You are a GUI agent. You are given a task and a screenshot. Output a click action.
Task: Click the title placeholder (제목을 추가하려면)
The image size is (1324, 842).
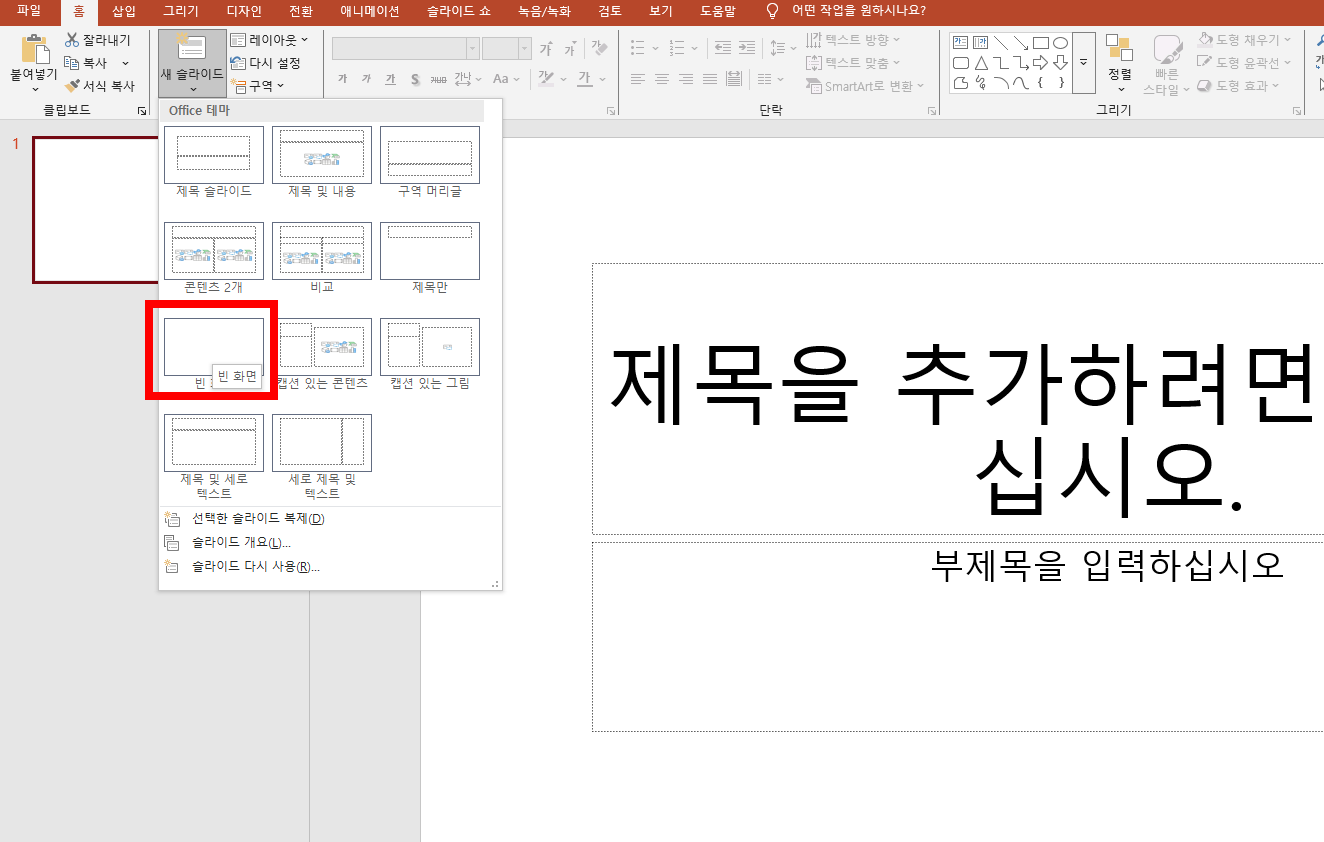click(958, 399)
